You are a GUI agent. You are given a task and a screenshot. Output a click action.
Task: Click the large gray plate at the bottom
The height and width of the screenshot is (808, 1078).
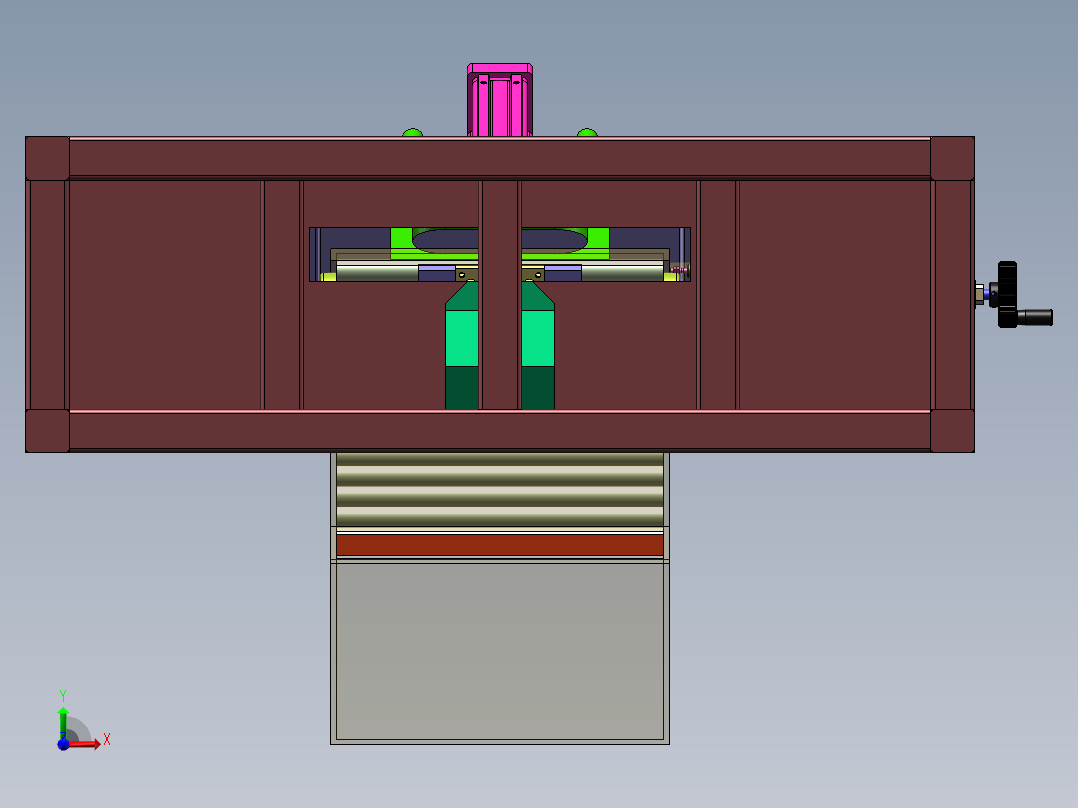(x=499, y=650)
